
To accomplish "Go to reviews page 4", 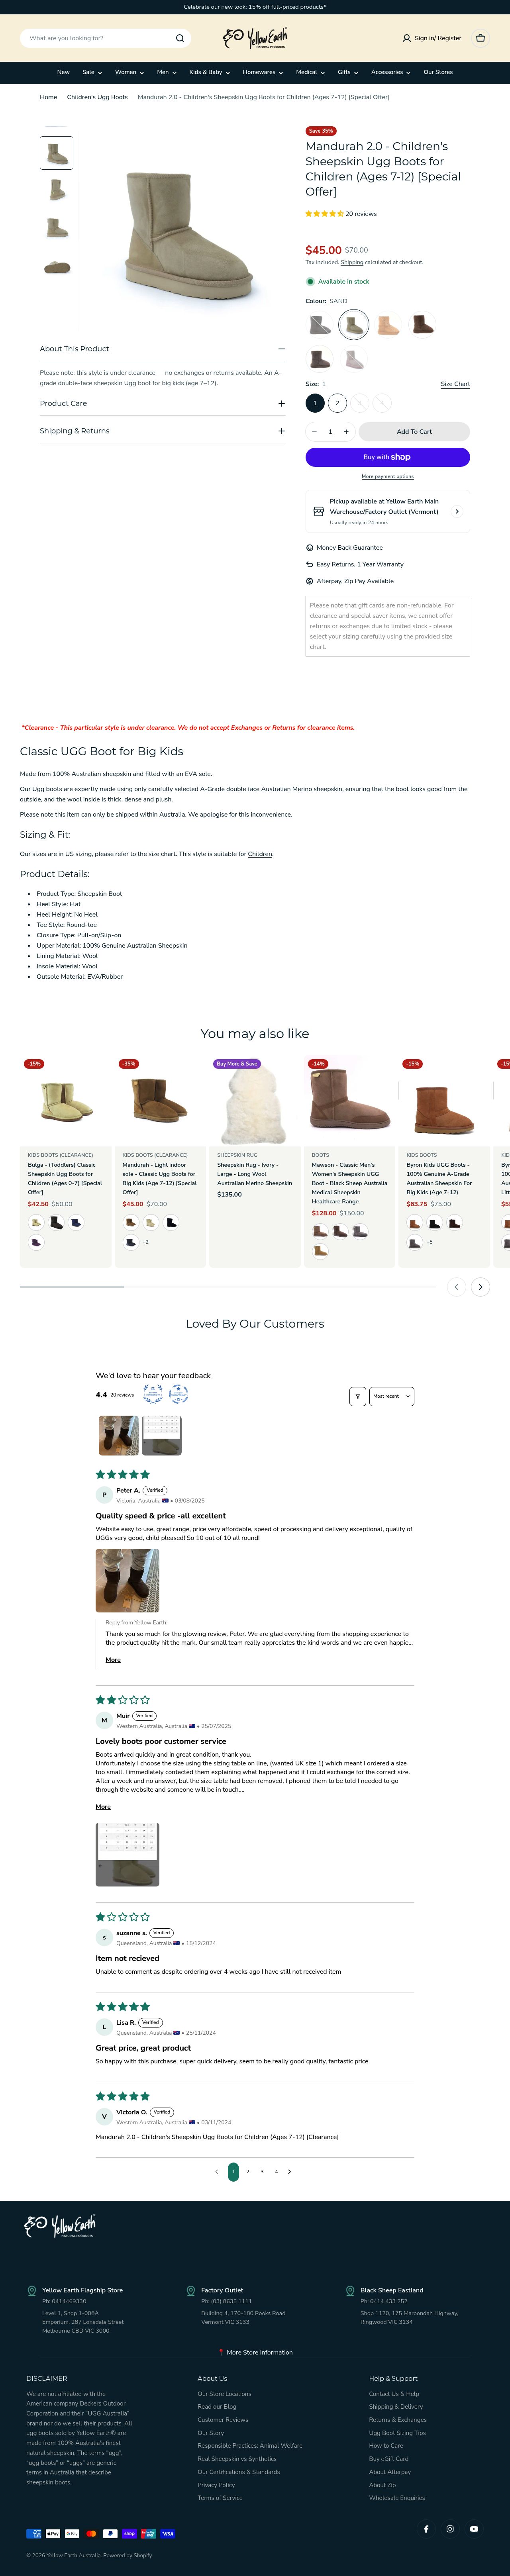I will tap(276, 2172).
